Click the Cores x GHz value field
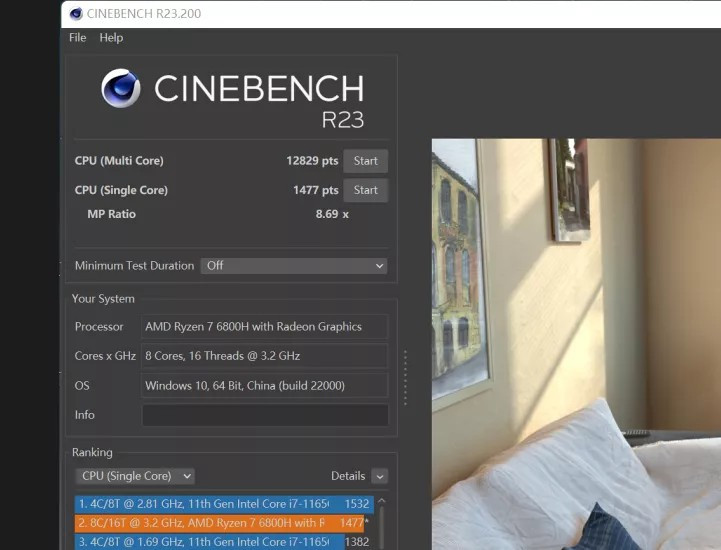 tap(264, 356)
